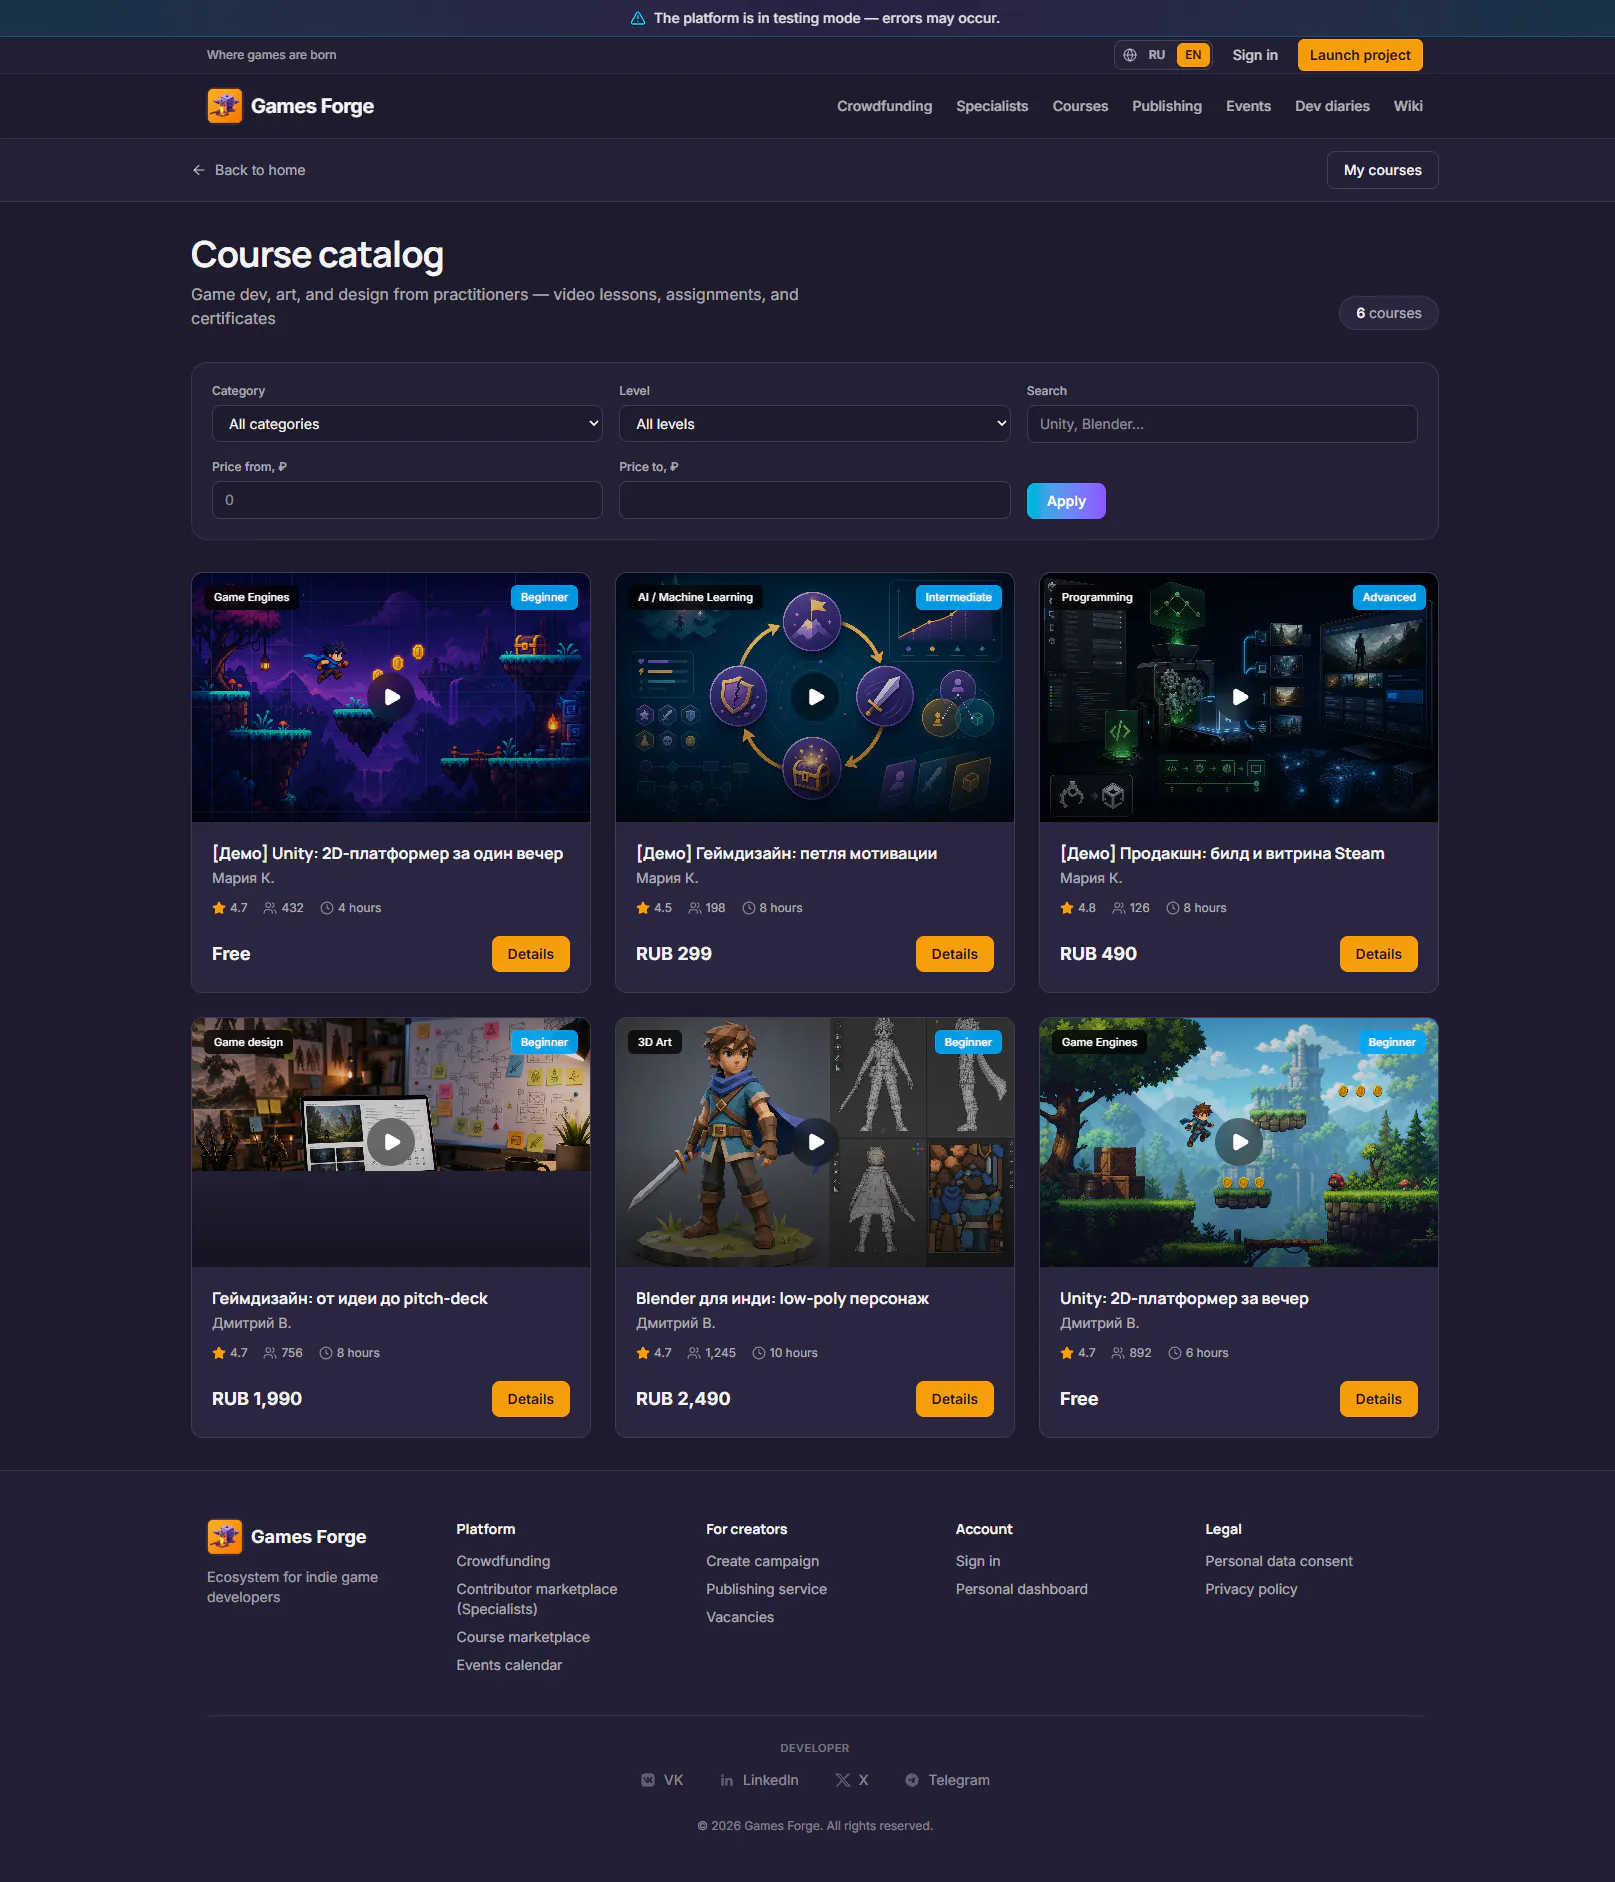The height and width of the screenshot is (1882, 1615).
Task: Open Details for the RUB 490 course
Action: [1378, 954]
